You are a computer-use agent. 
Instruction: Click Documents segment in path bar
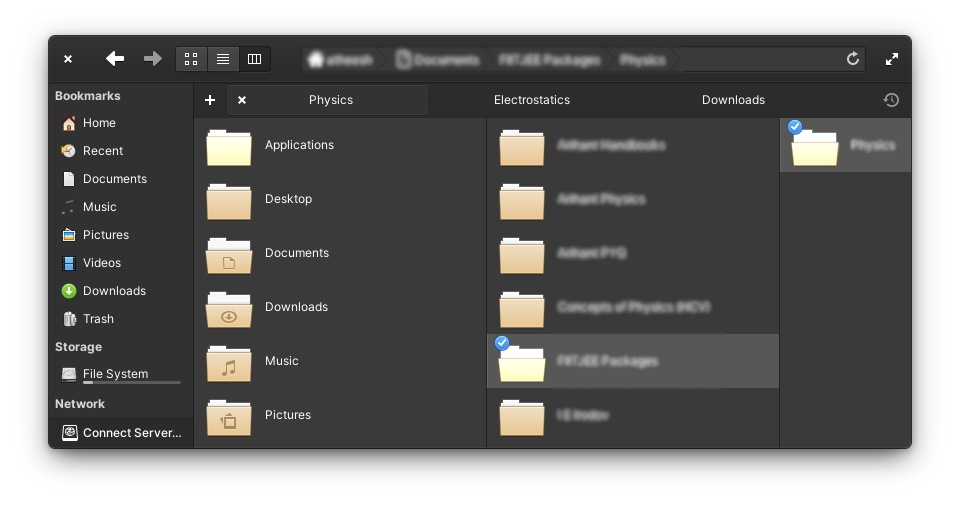tap(437, 59)
